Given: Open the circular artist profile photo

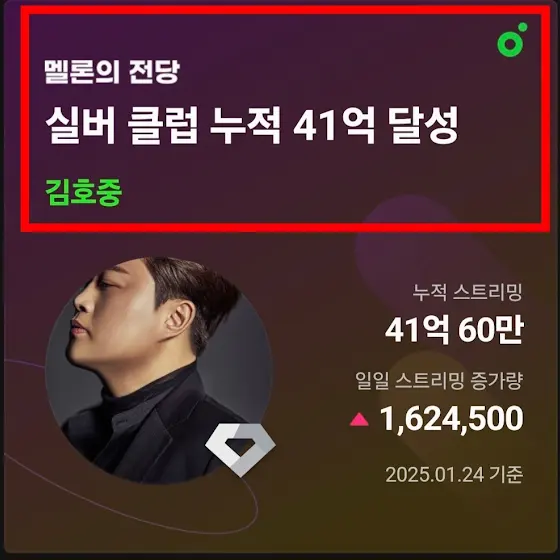Looking at the screenshot, I should point(160,370).
